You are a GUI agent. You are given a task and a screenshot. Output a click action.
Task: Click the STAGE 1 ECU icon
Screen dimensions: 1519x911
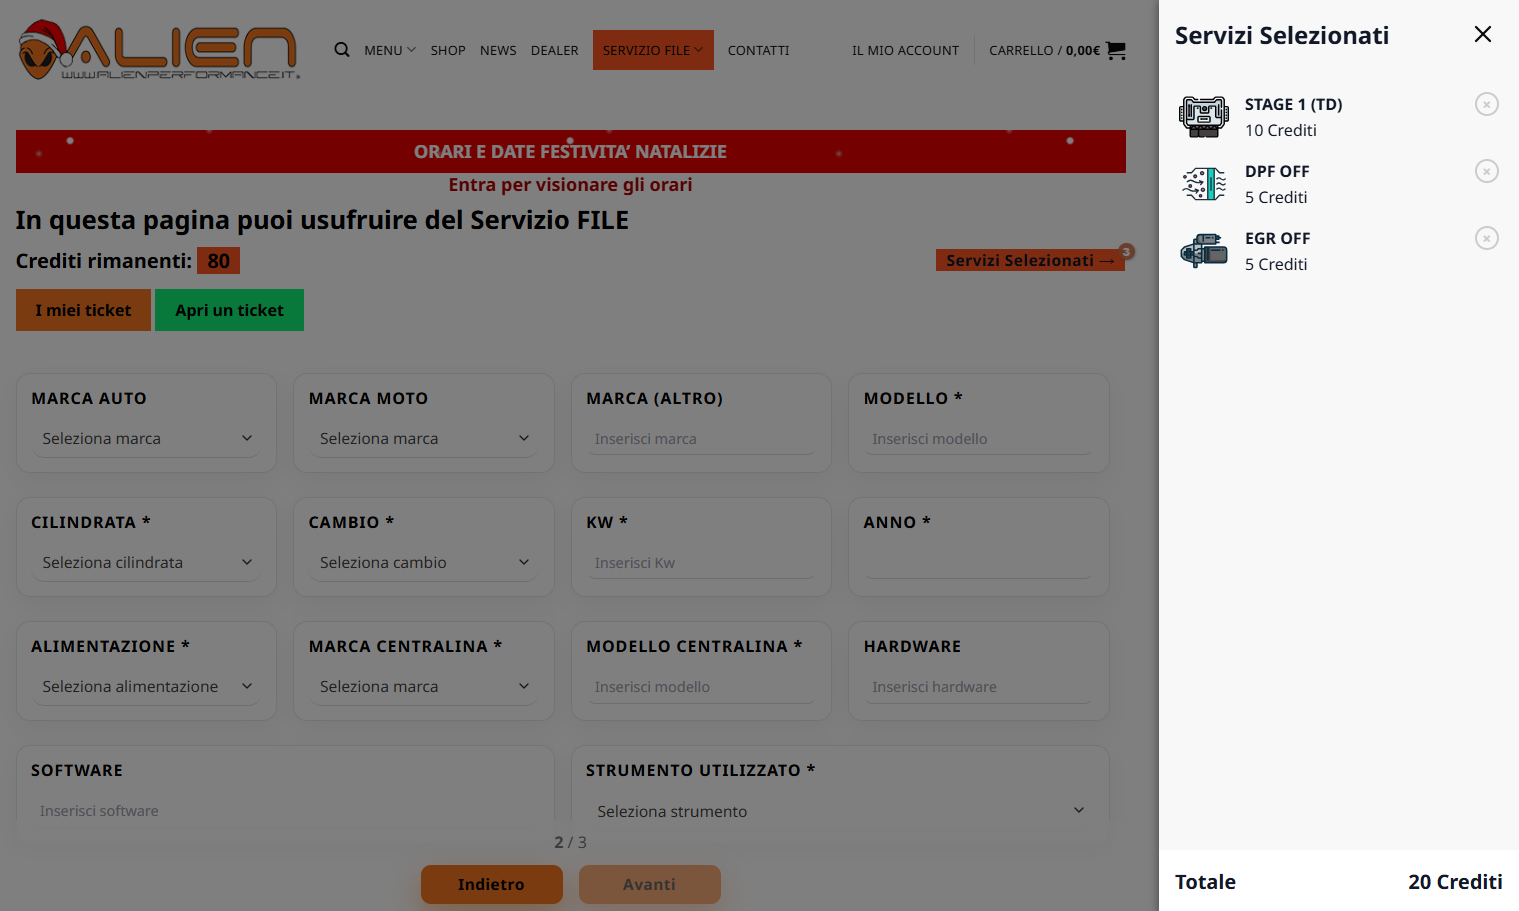click(x=1203, y=117)
